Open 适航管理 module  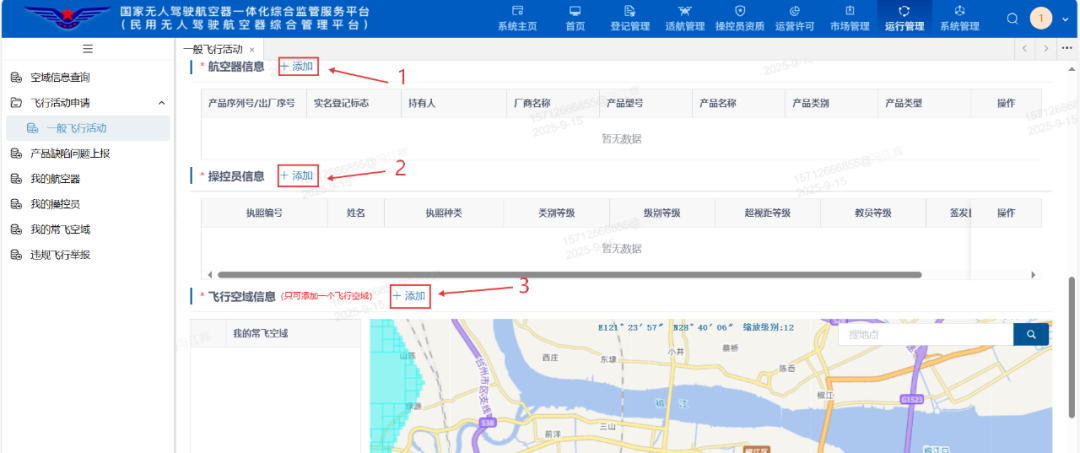click(x=685, y=19)
